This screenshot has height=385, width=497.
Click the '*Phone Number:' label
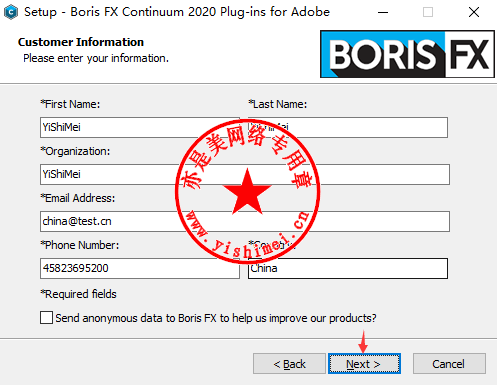tap(80, 245)
